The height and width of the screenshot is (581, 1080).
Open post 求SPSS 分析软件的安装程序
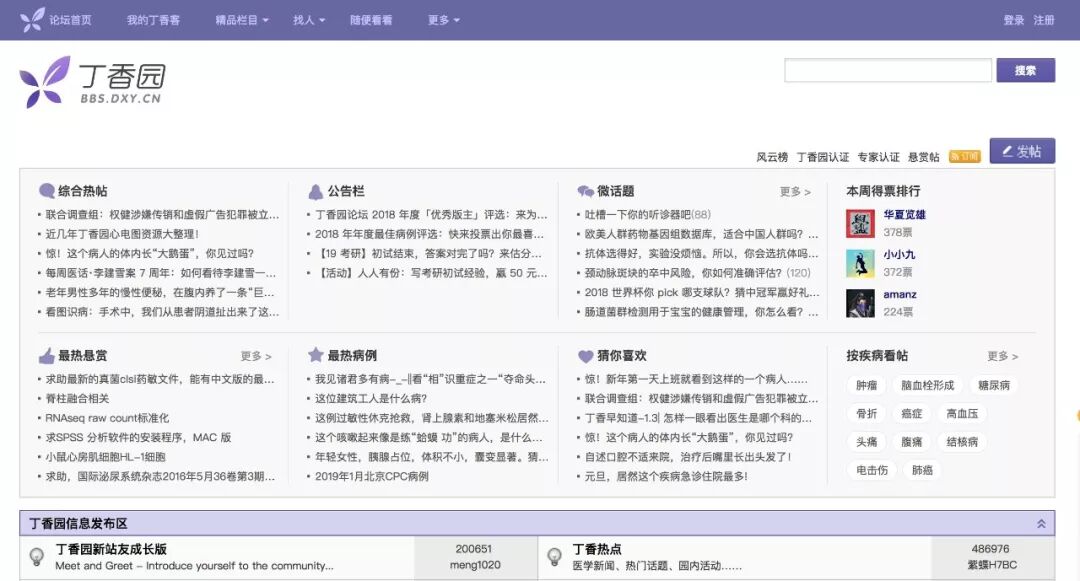pyautogui.click(x=138, y=437)
